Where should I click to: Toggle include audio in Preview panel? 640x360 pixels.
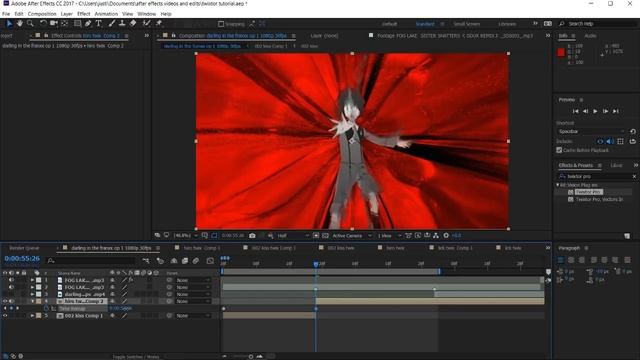pyautogui.click(x=610, y=141)
